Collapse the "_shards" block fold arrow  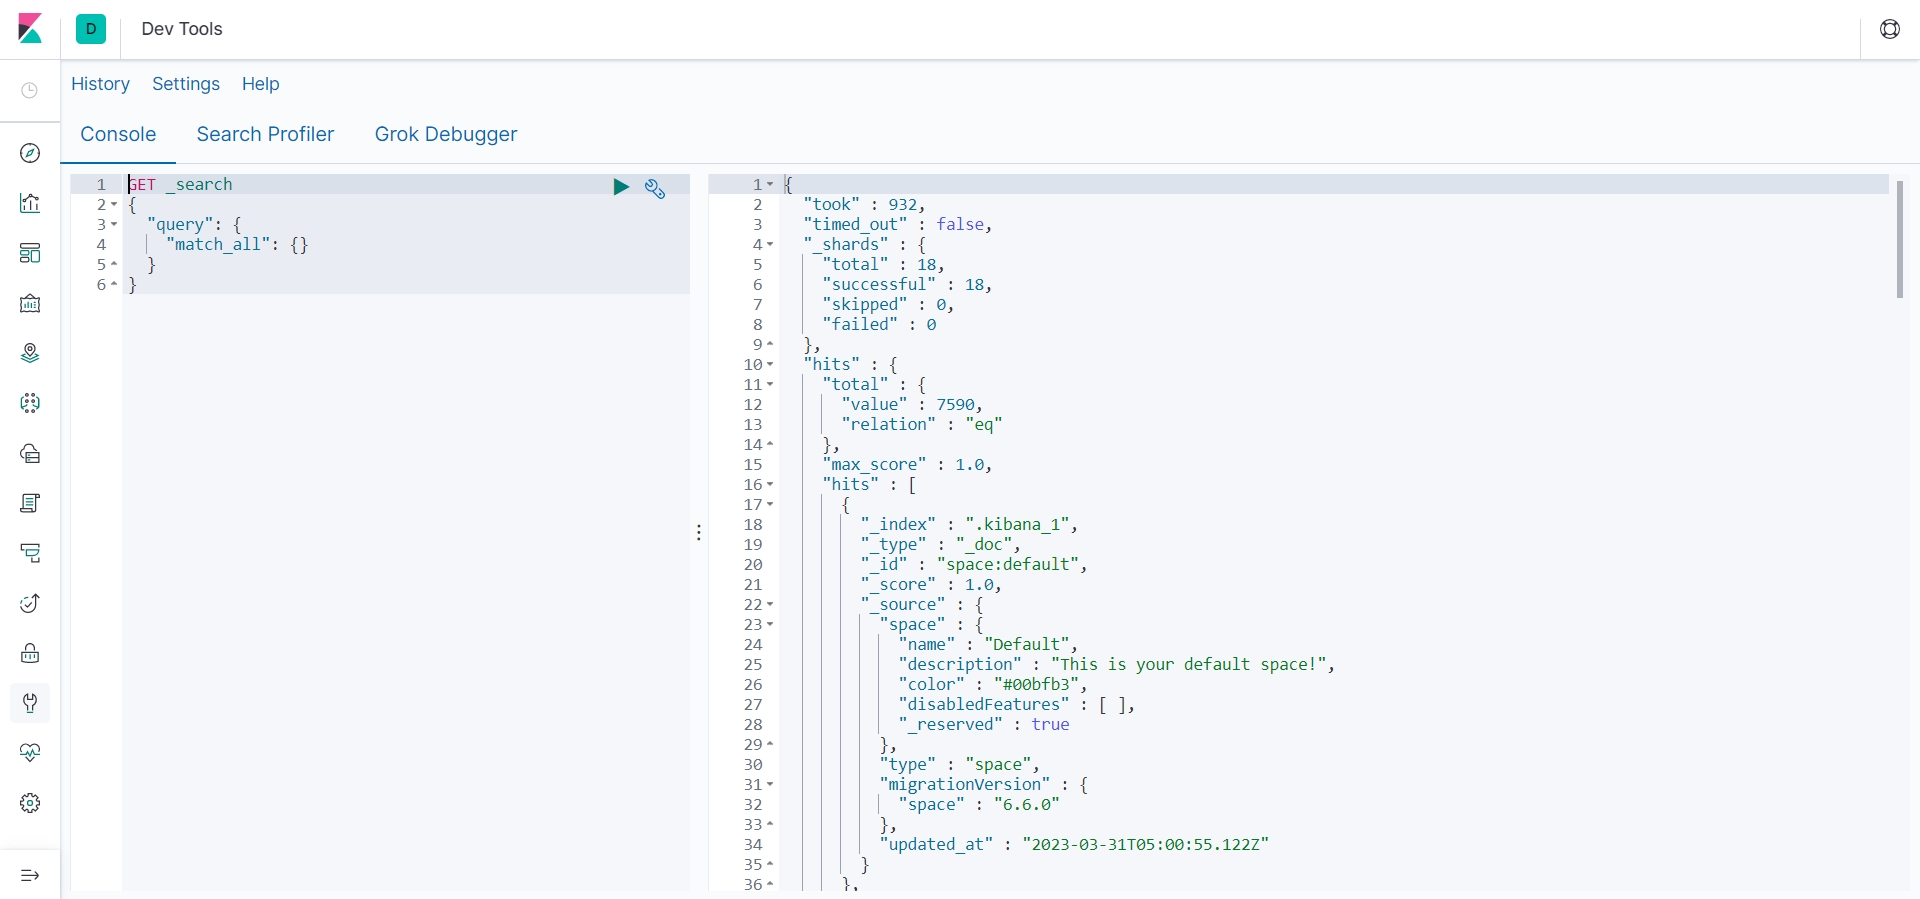(770, 245)
